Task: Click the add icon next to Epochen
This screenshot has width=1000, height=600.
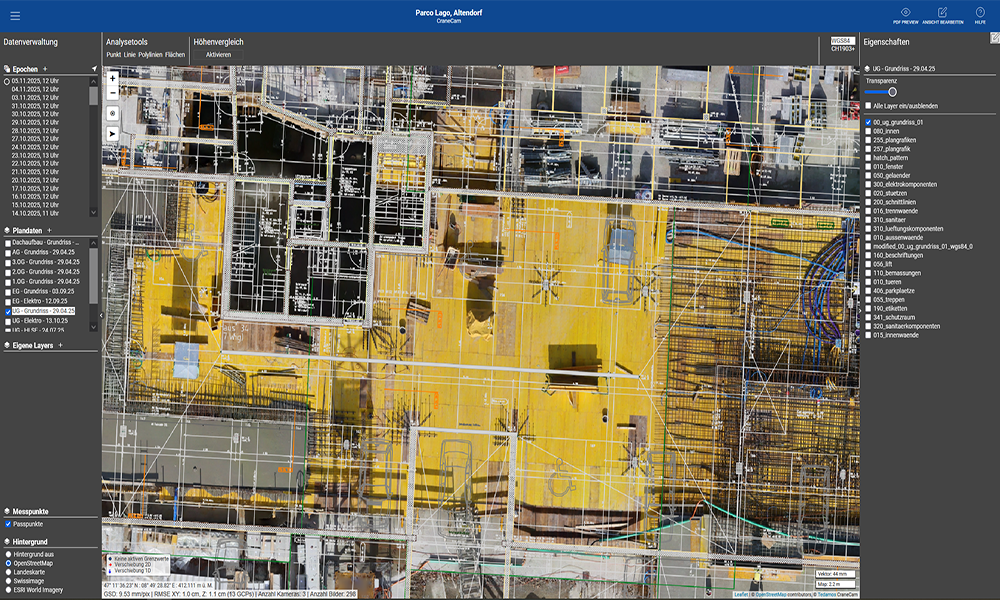Action: point(45,69)
